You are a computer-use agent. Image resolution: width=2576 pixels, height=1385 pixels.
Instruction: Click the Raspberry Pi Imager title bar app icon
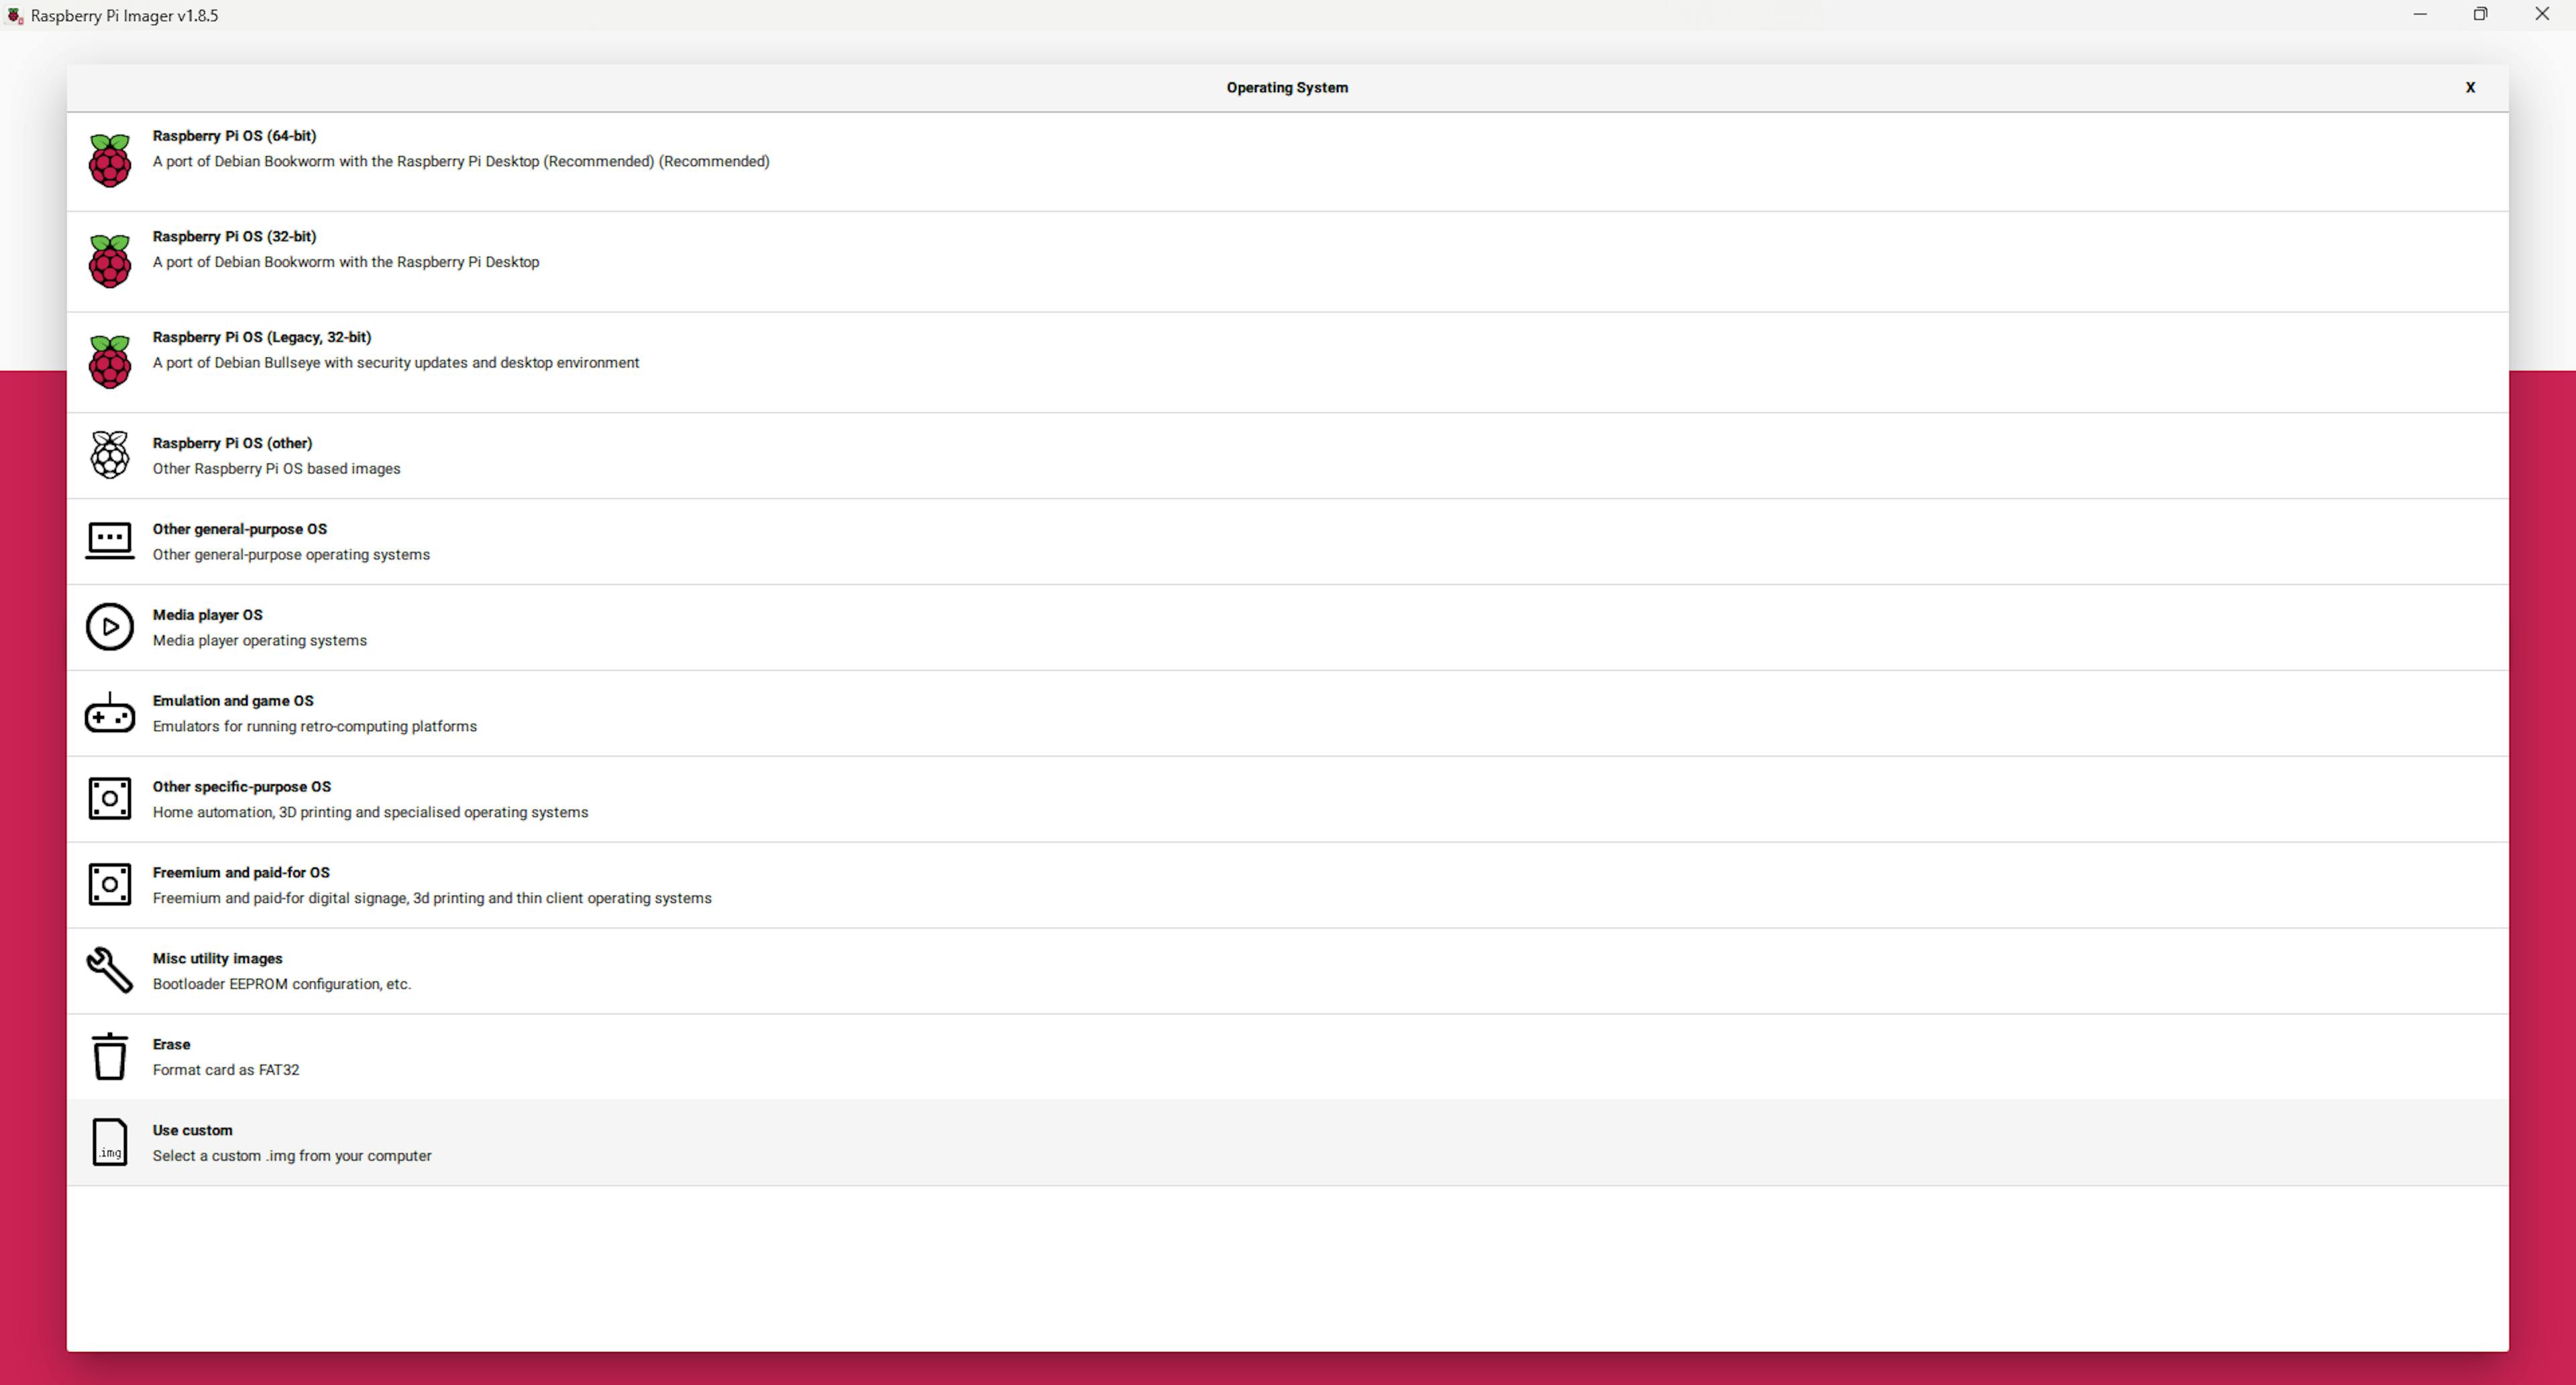[x=15, y=15]
